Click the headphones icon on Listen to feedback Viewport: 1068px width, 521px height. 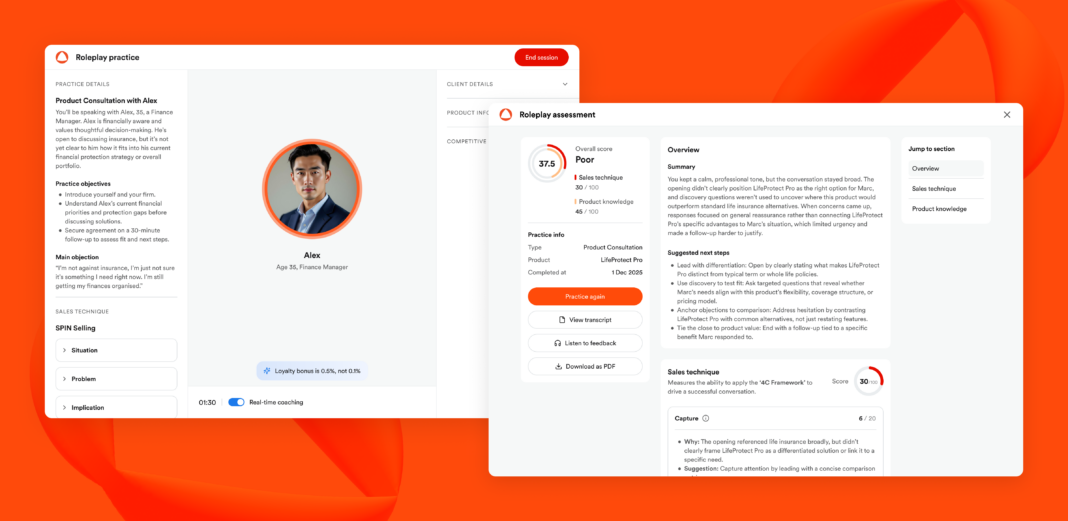(558, 343)
